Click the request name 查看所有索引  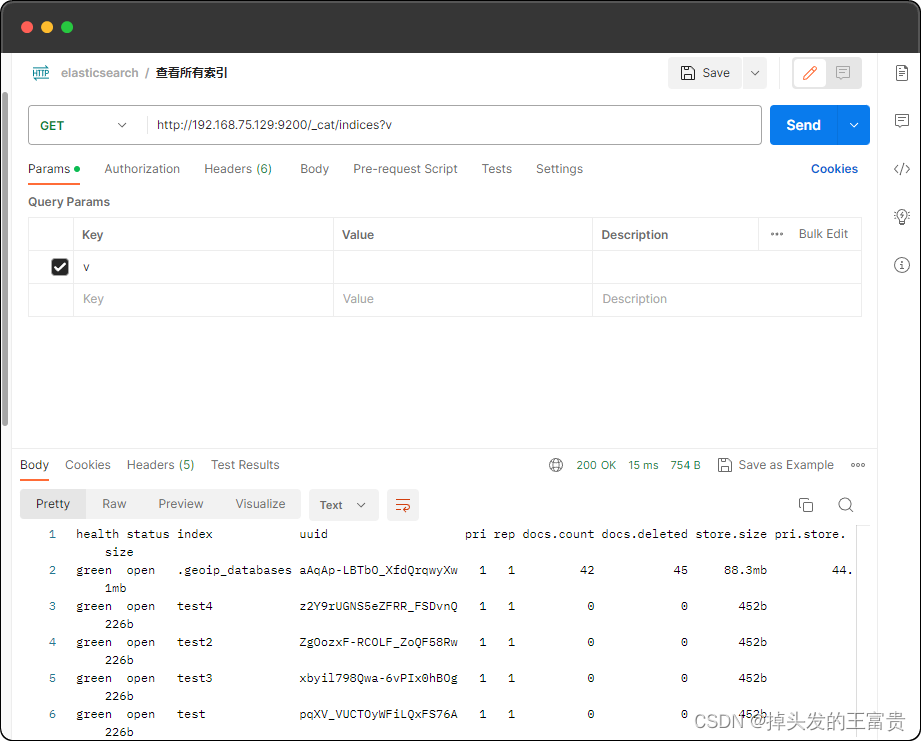point(191,73)
